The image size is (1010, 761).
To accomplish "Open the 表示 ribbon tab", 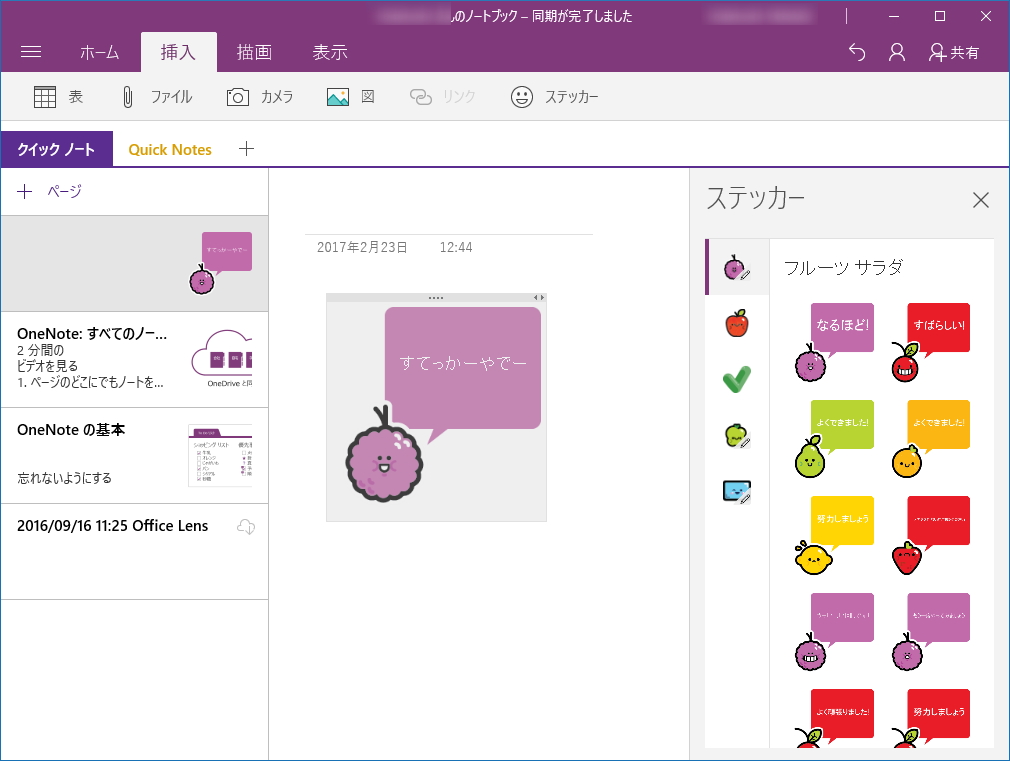I will click(x=330, y=52).
